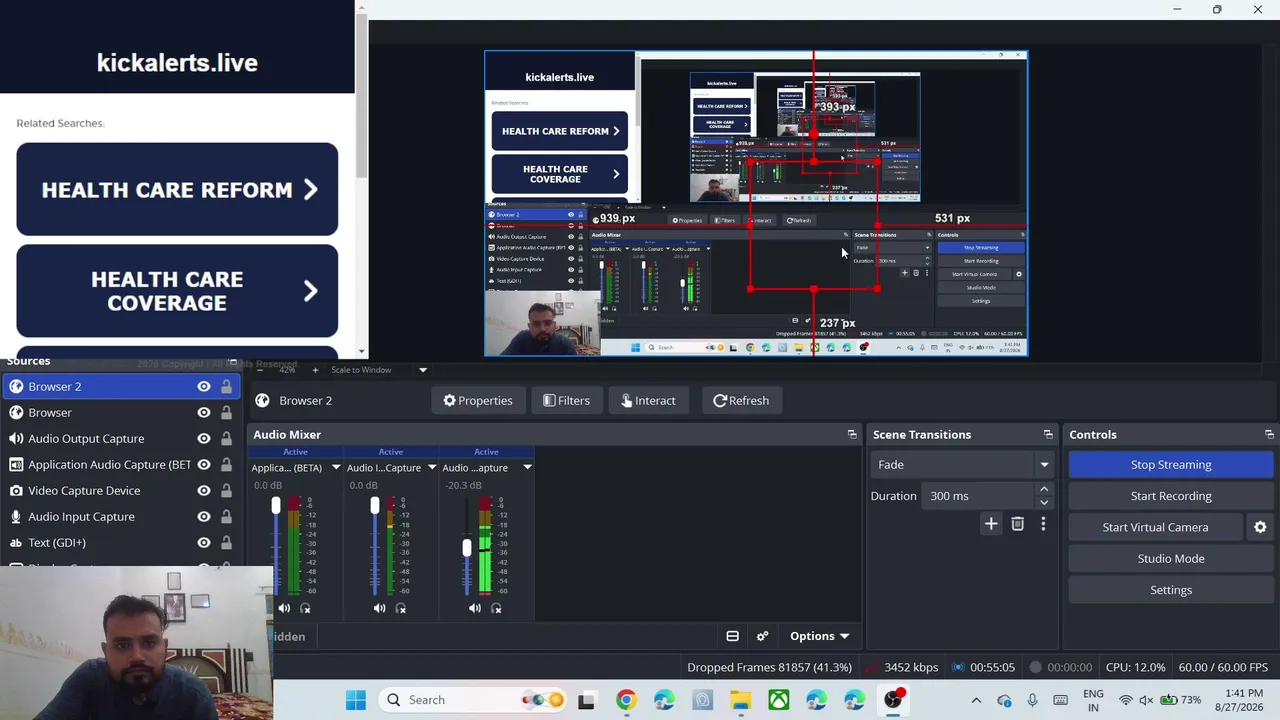Click the Application Audio volume fader

pyautogui.click(x=276, y=506)
